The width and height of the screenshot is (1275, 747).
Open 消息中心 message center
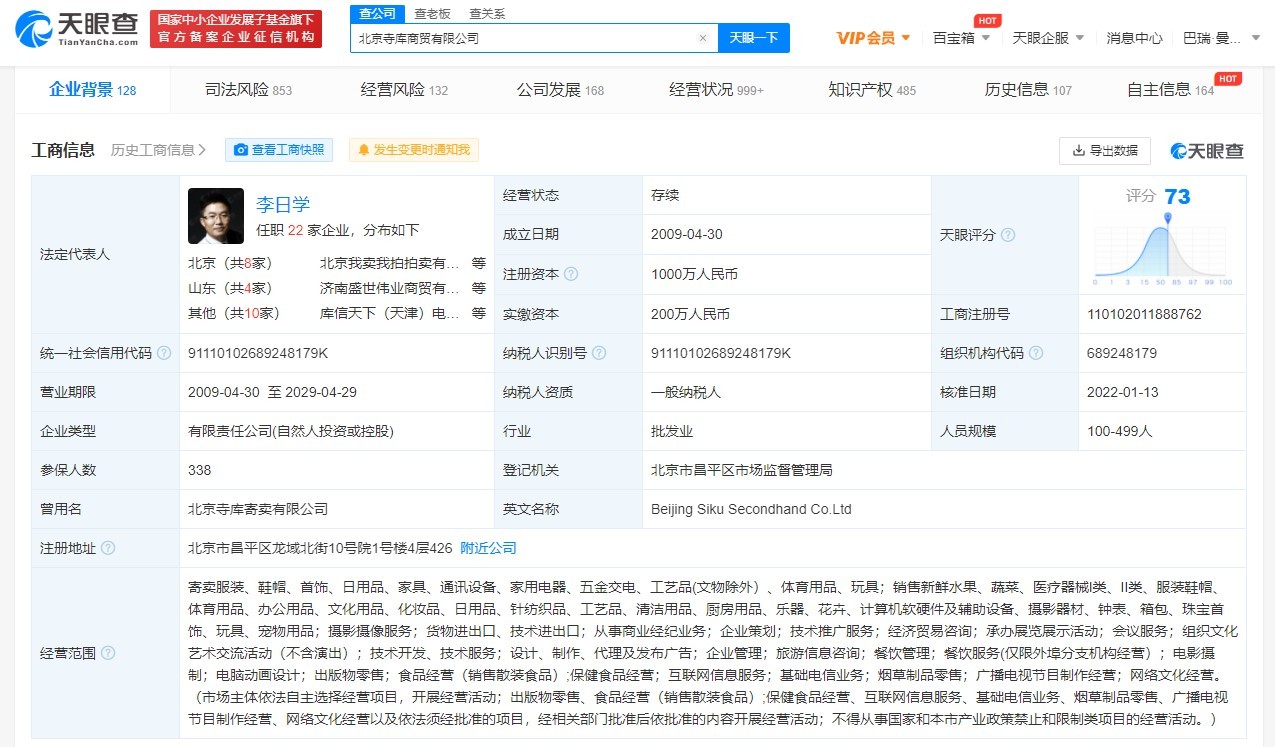pyautogui.click(x=1134, y=38)
